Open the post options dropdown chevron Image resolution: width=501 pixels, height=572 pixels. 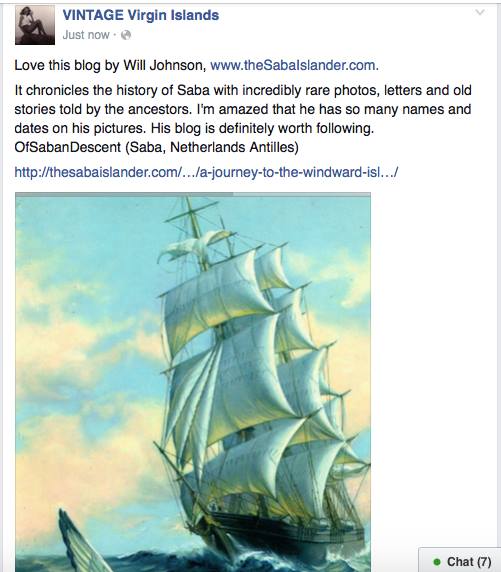pyautogui.click(x=480, y=12)
